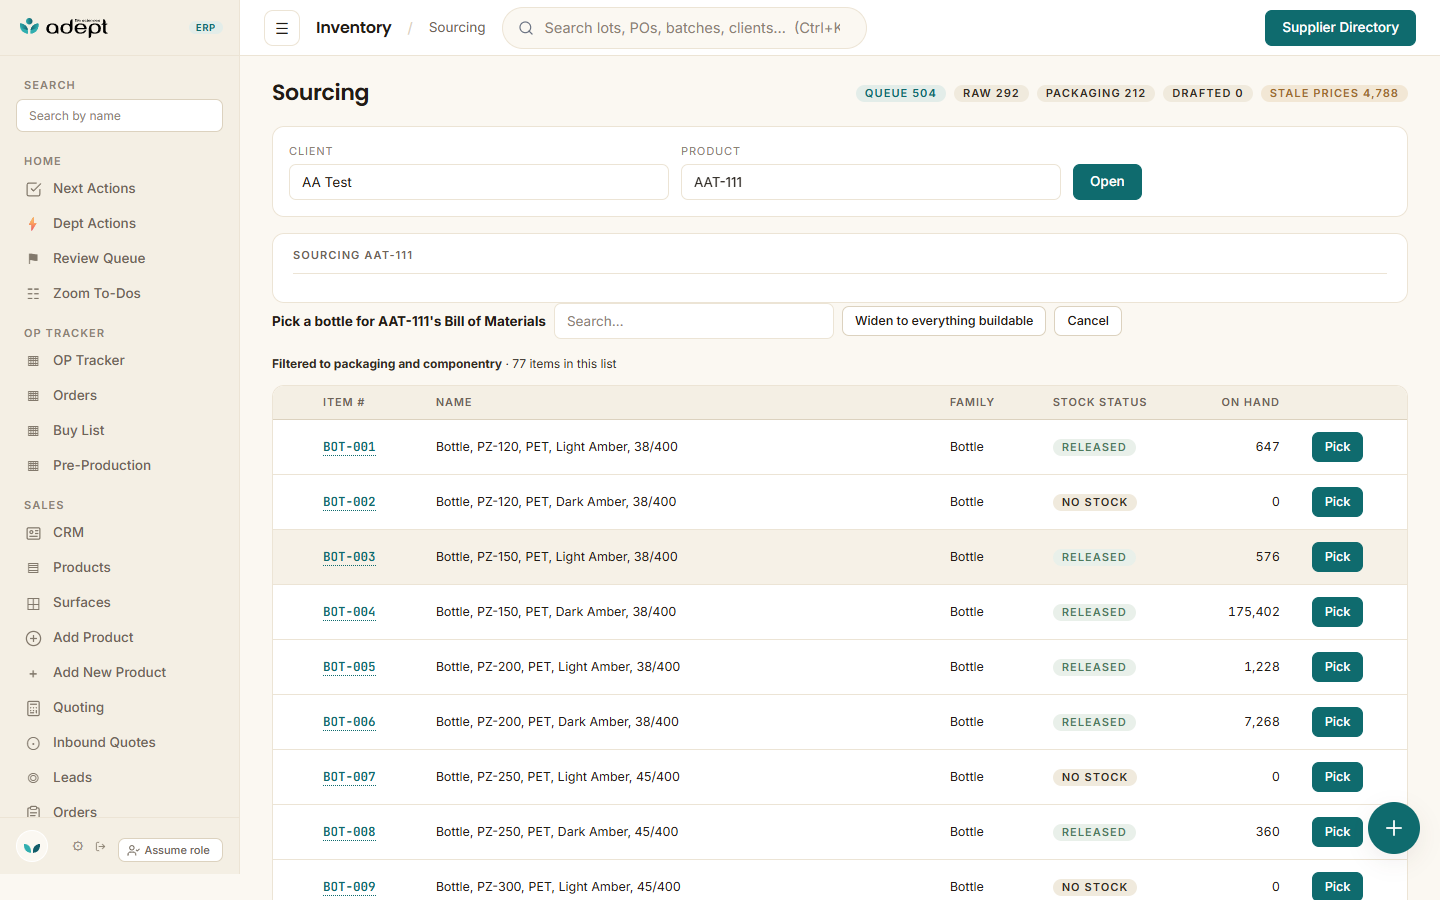Click Widen to everything buildable

[x=944, y=321]
